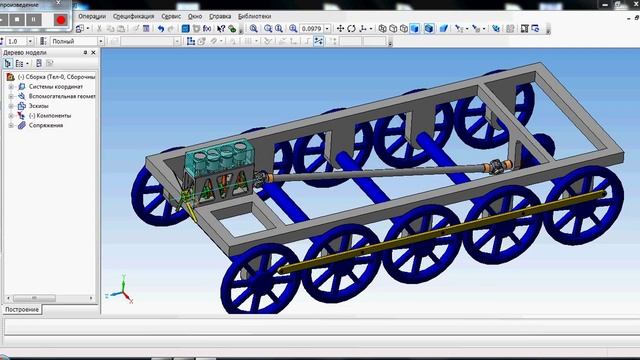The width and height of the screenshot is (640, 360).
Task: Expand the Вспомогательная геометрия node
Action: 11,96
